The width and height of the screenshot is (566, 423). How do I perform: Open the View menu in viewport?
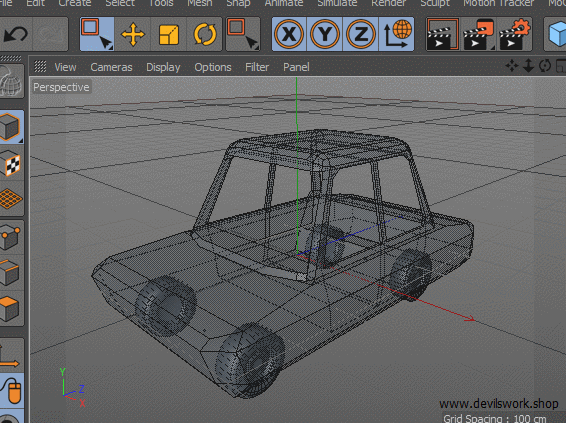point(65,67)
